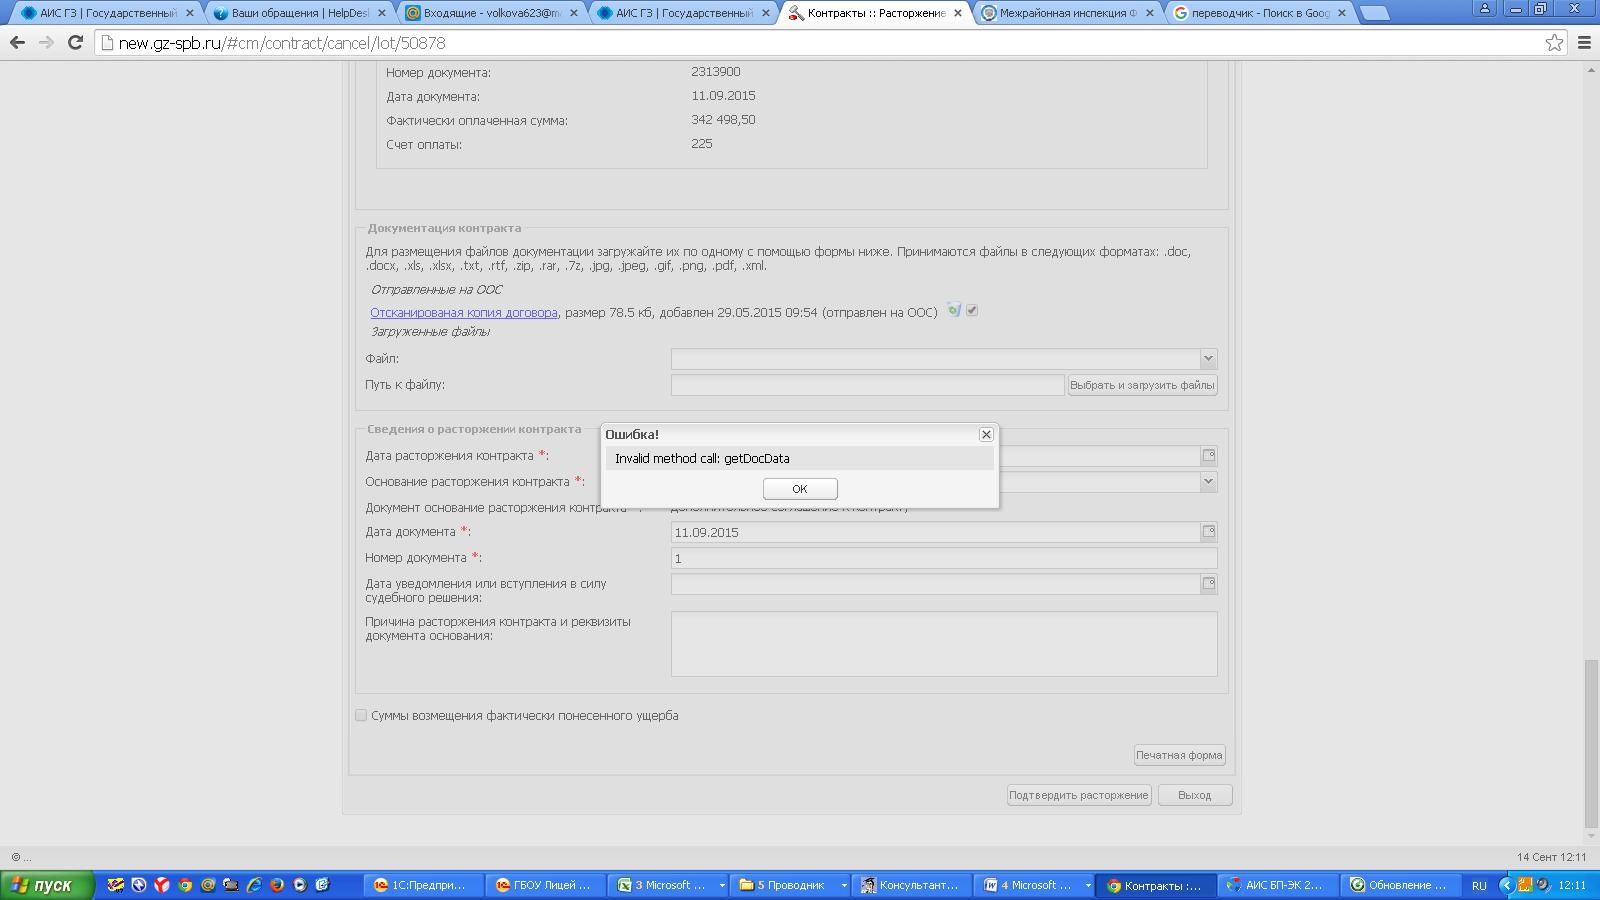Click Подтвердить расторжение button

(x=1079, y=795)
